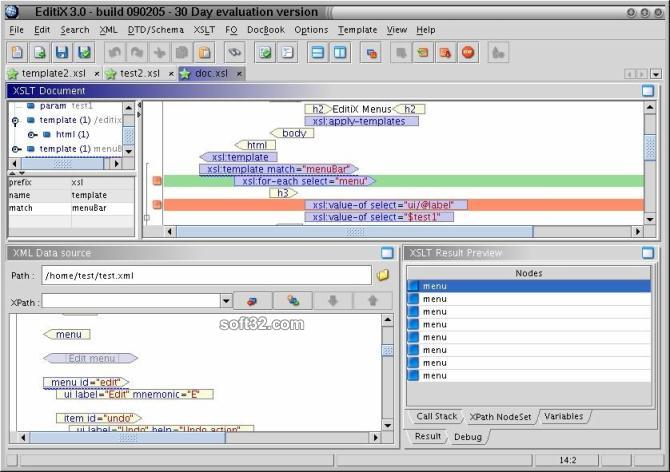Screen dimensions: 670x472
Task: Redo the last undone edit
Action: (137, 53)
